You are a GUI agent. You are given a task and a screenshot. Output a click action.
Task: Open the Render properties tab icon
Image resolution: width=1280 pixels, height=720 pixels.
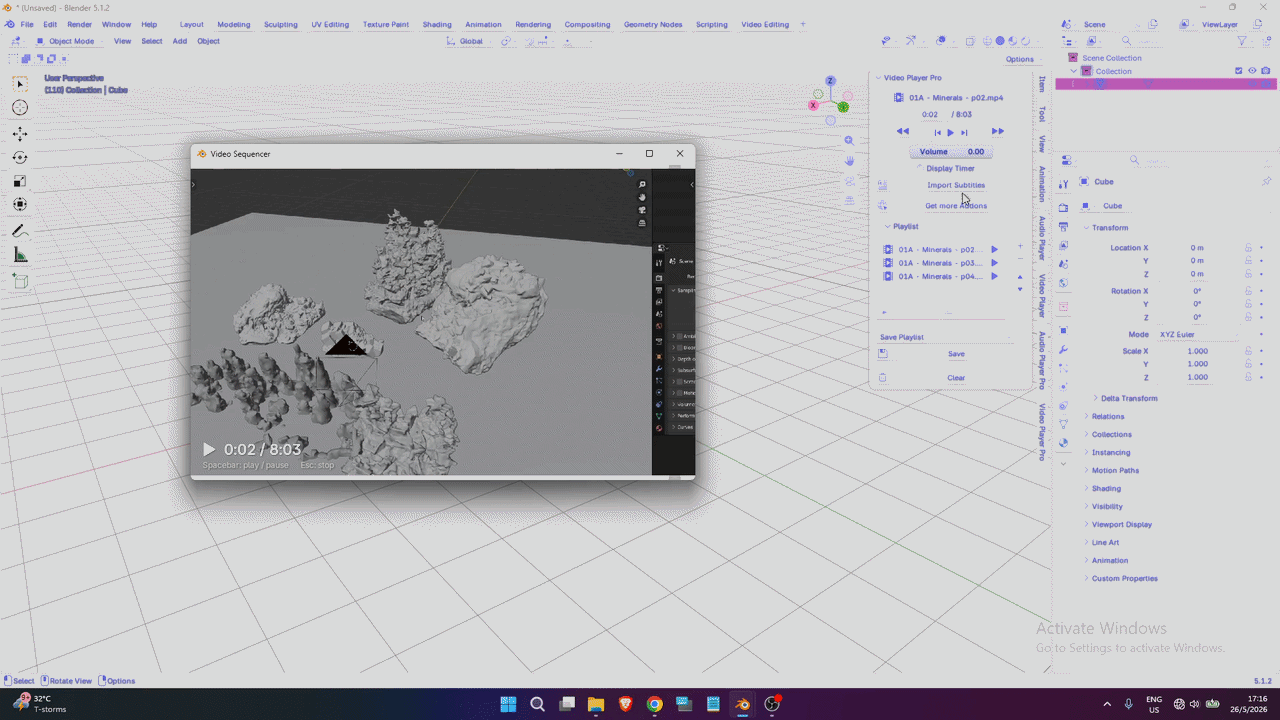1063,207
